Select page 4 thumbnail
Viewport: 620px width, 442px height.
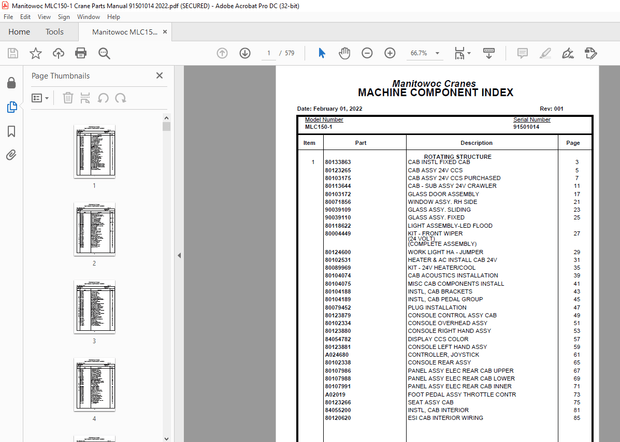point(95,384)
